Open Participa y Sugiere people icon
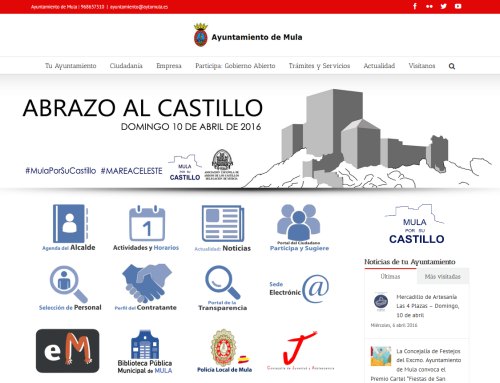This screenshot has width=500, height=383. coord(299,228)
